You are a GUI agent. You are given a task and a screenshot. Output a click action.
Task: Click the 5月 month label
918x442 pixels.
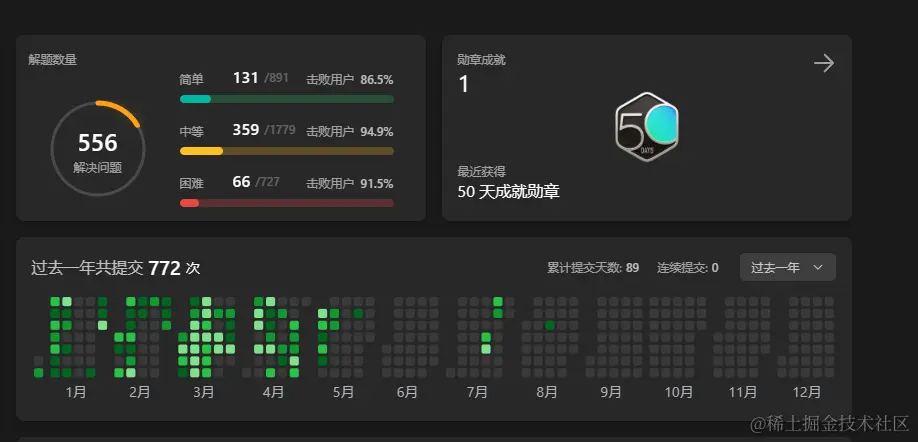coord(343,392)
